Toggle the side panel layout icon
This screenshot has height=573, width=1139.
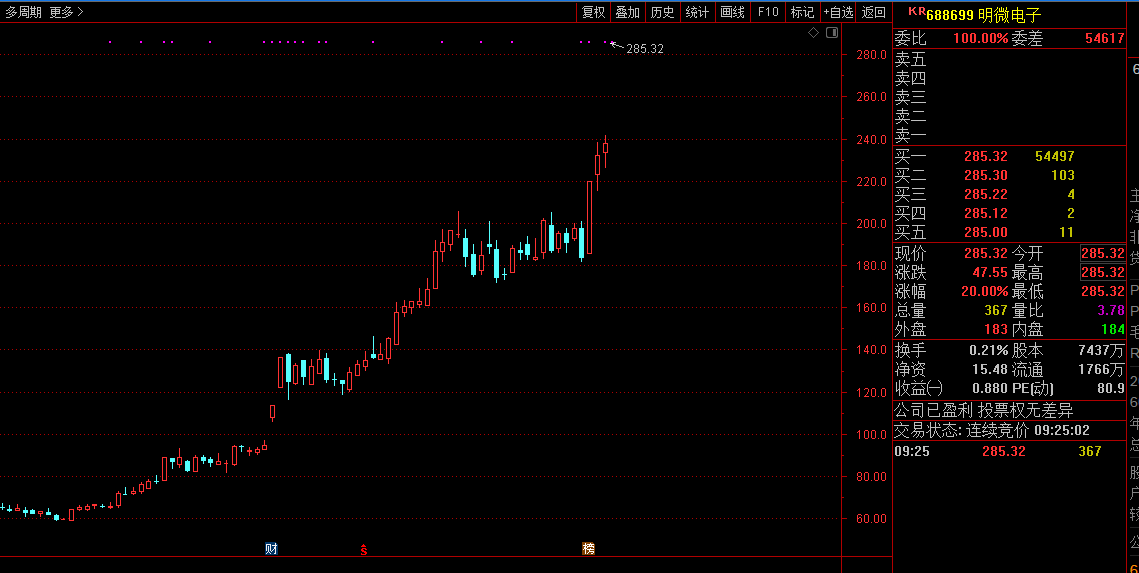tap(831, 32)
